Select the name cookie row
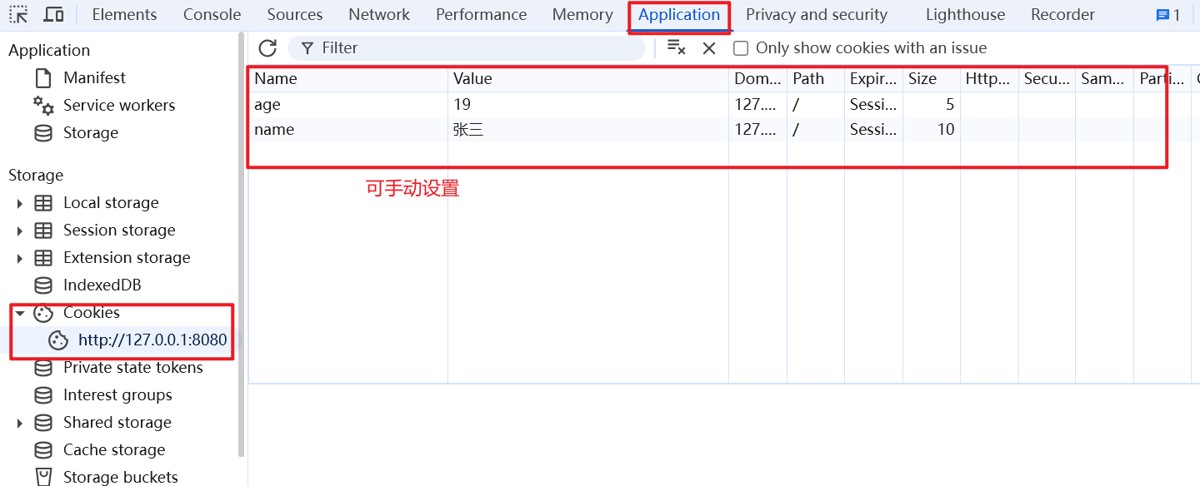Viewport: 1200px width, 486px height. coord(350,129)
